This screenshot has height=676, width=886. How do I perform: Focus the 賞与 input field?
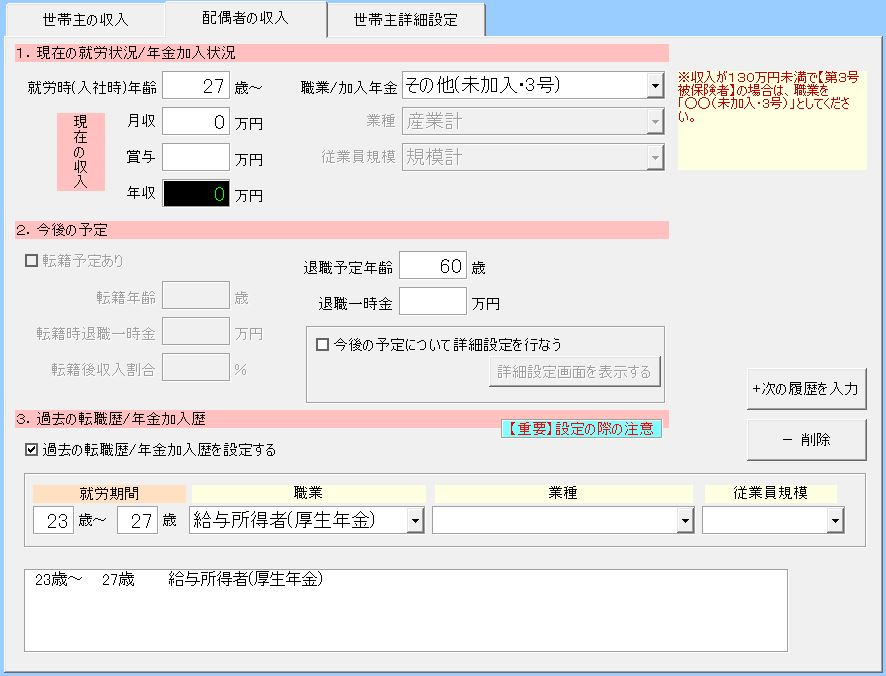196,157
